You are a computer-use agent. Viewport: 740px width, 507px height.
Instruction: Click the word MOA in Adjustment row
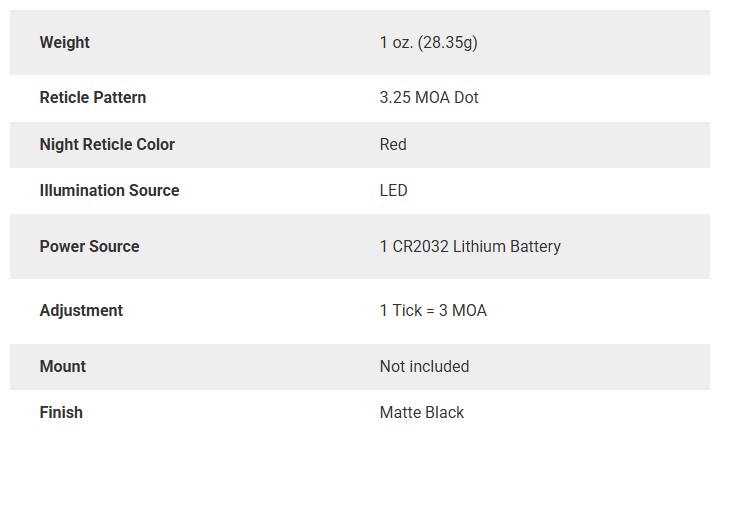coord(470,311)
